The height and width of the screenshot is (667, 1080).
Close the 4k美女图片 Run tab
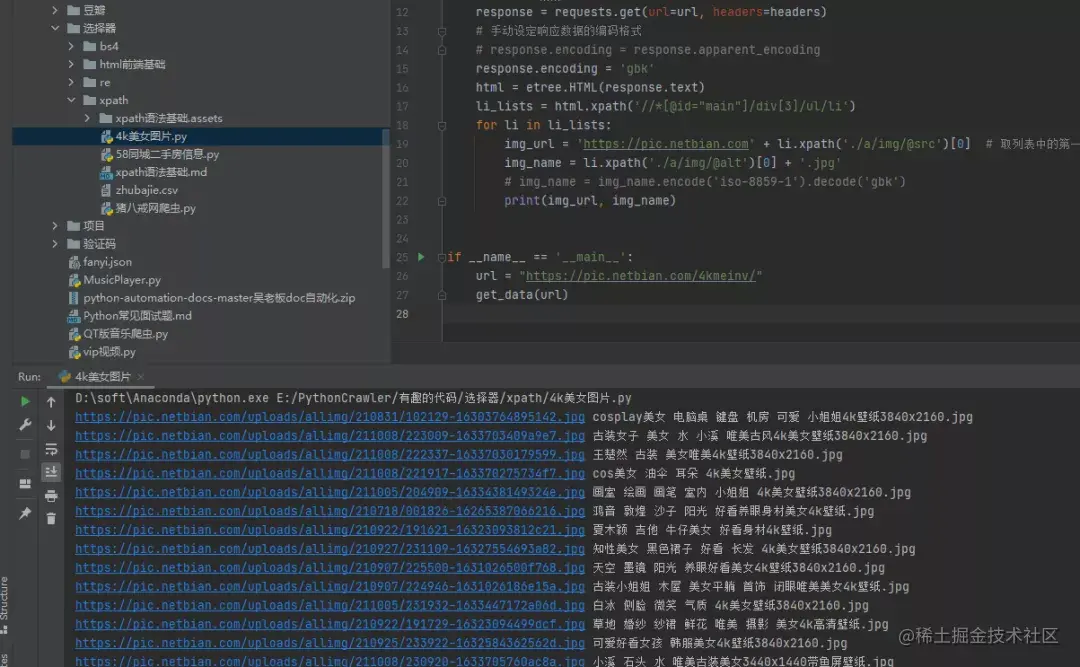141,376
